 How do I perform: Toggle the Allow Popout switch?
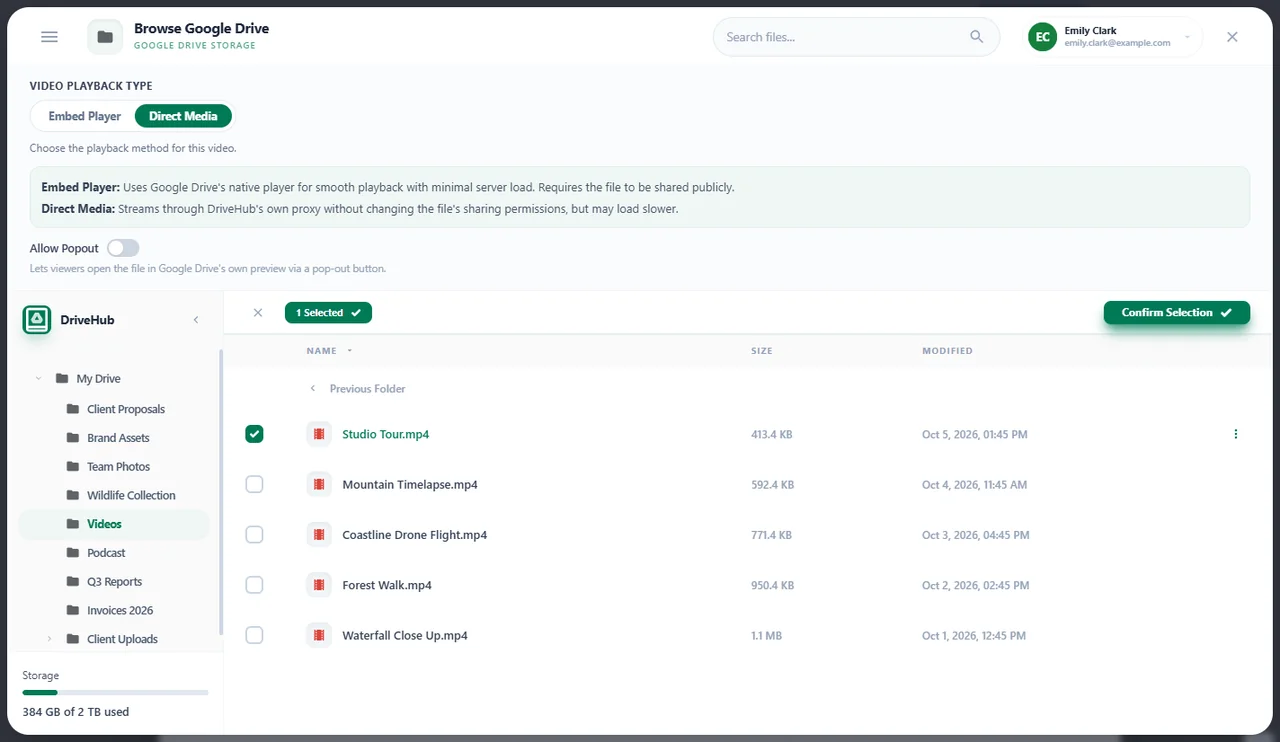pyautogui.click(x=123, y=248)
